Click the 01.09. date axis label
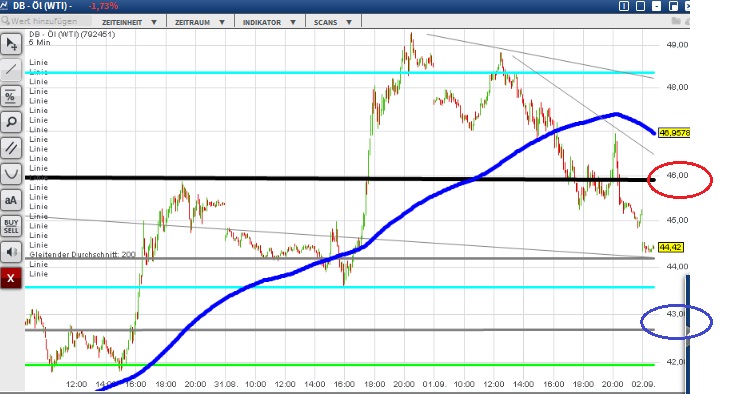This screenshot has height=394, width=748. [434, 384]
